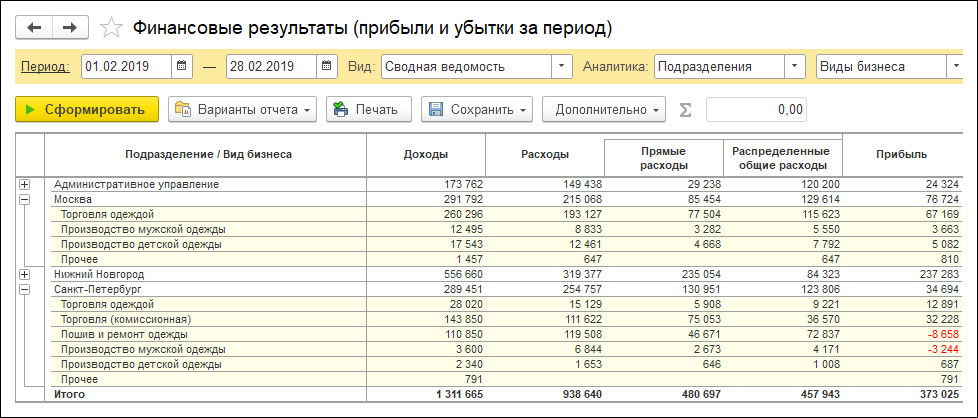Open the Варианты отчета menu

(242, 109)
